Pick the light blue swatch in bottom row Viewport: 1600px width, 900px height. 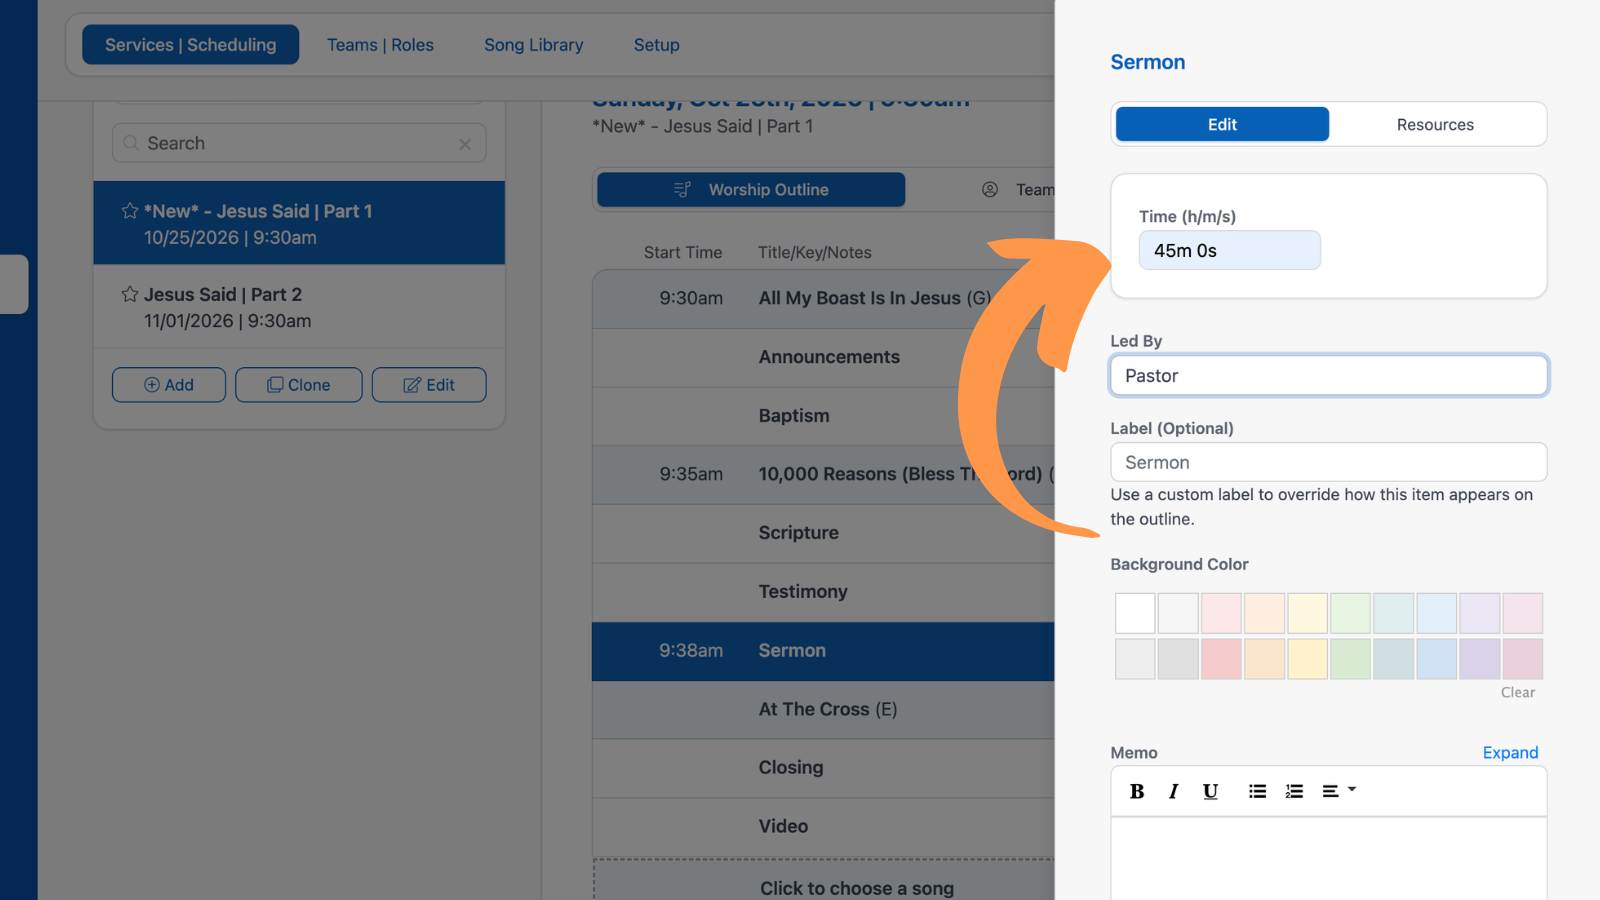click(1436, 659)
